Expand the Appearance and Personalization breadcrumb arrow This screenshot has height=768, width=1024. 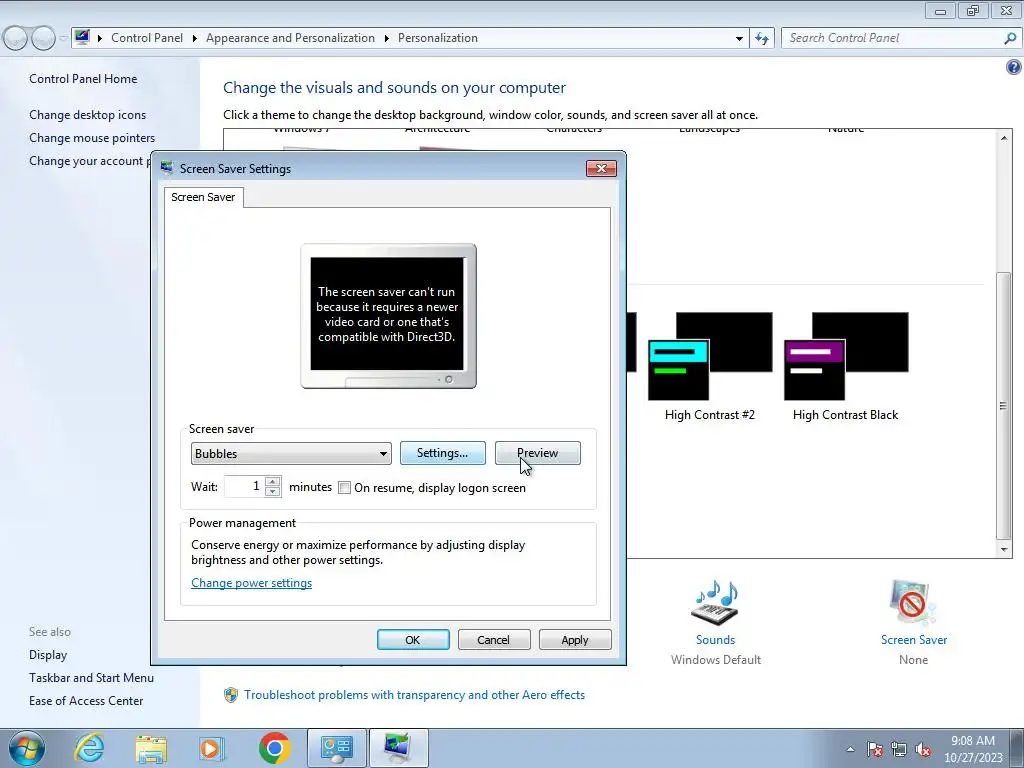(x=387, y=38)
